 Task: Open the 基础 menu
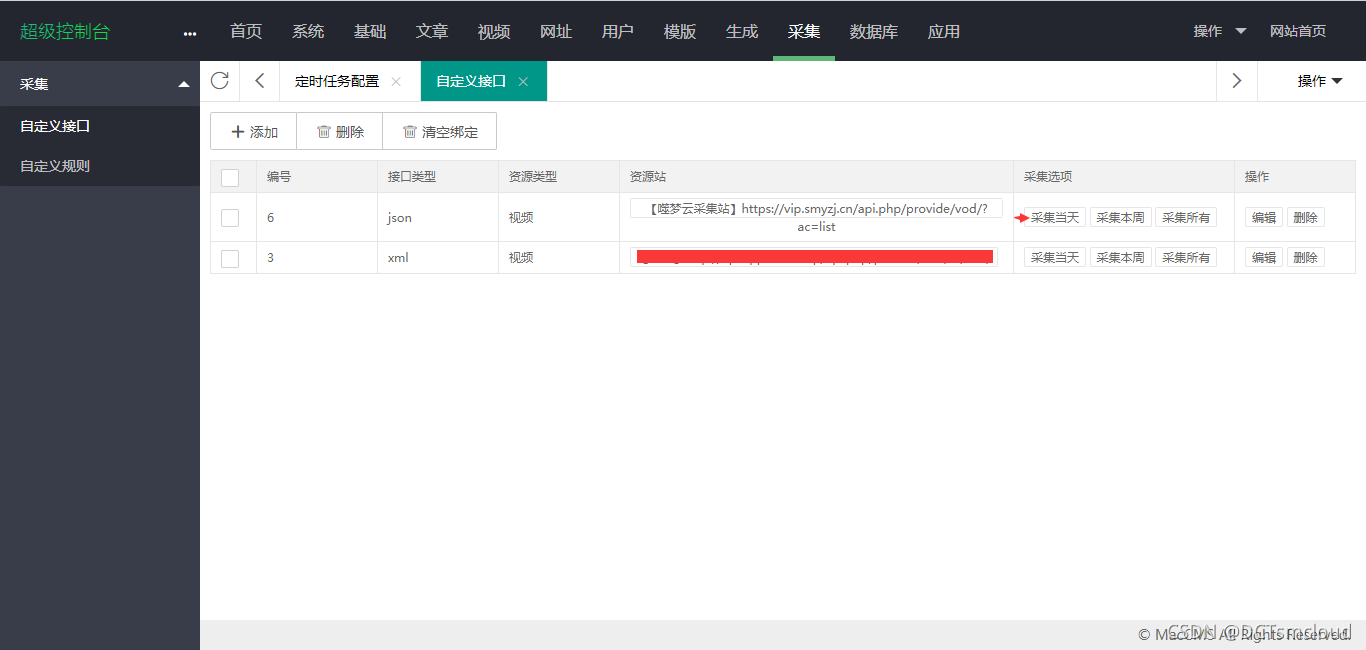point(370,31)
